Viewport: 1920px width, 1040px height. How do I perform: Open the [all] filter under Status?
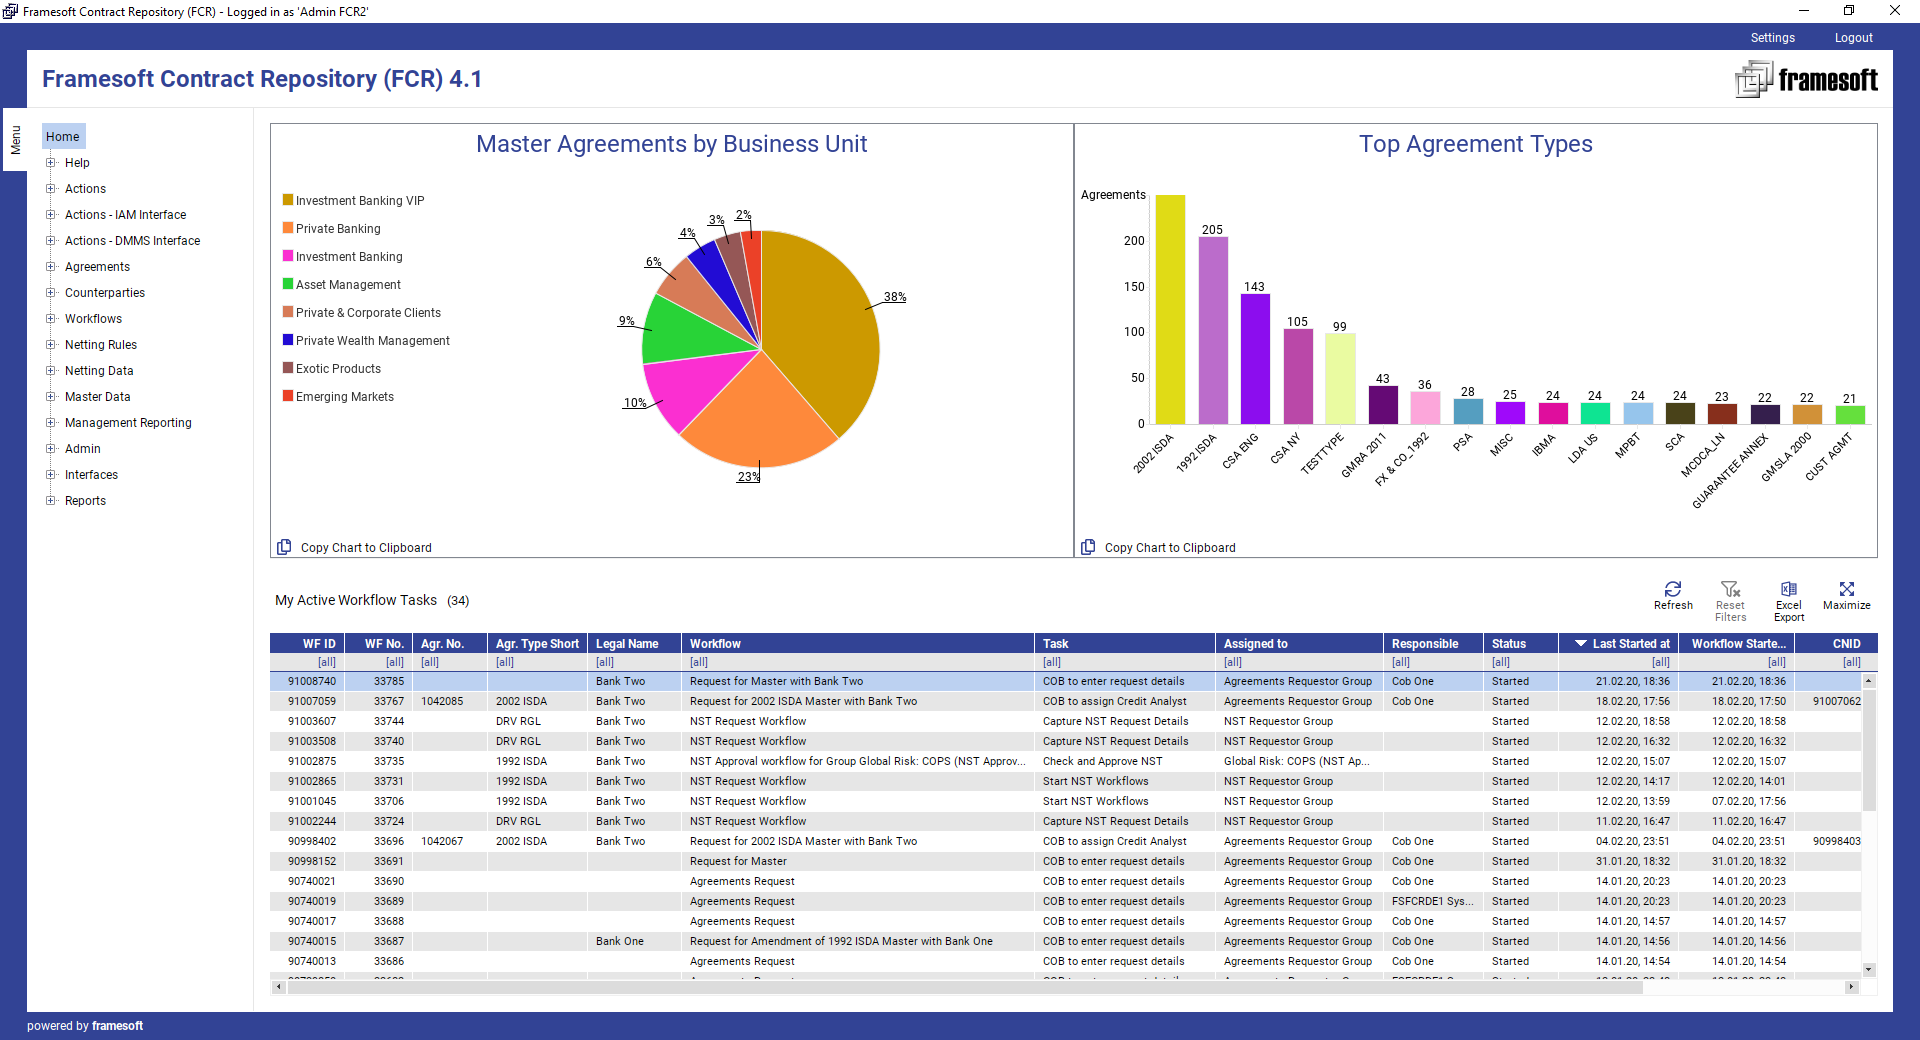pos(1501,662)
